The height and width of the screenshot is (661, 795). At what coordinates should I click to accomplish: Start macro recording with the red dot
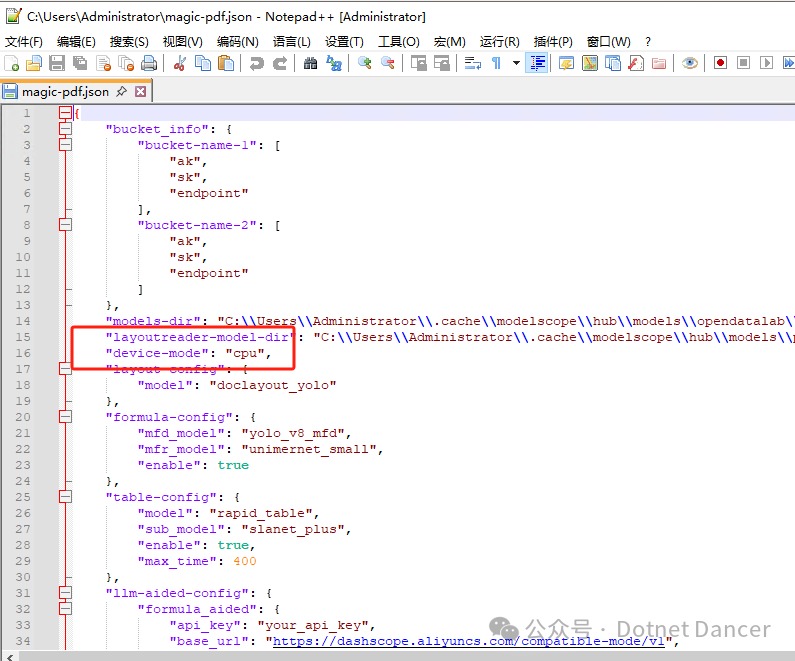[x=720, y=63]
